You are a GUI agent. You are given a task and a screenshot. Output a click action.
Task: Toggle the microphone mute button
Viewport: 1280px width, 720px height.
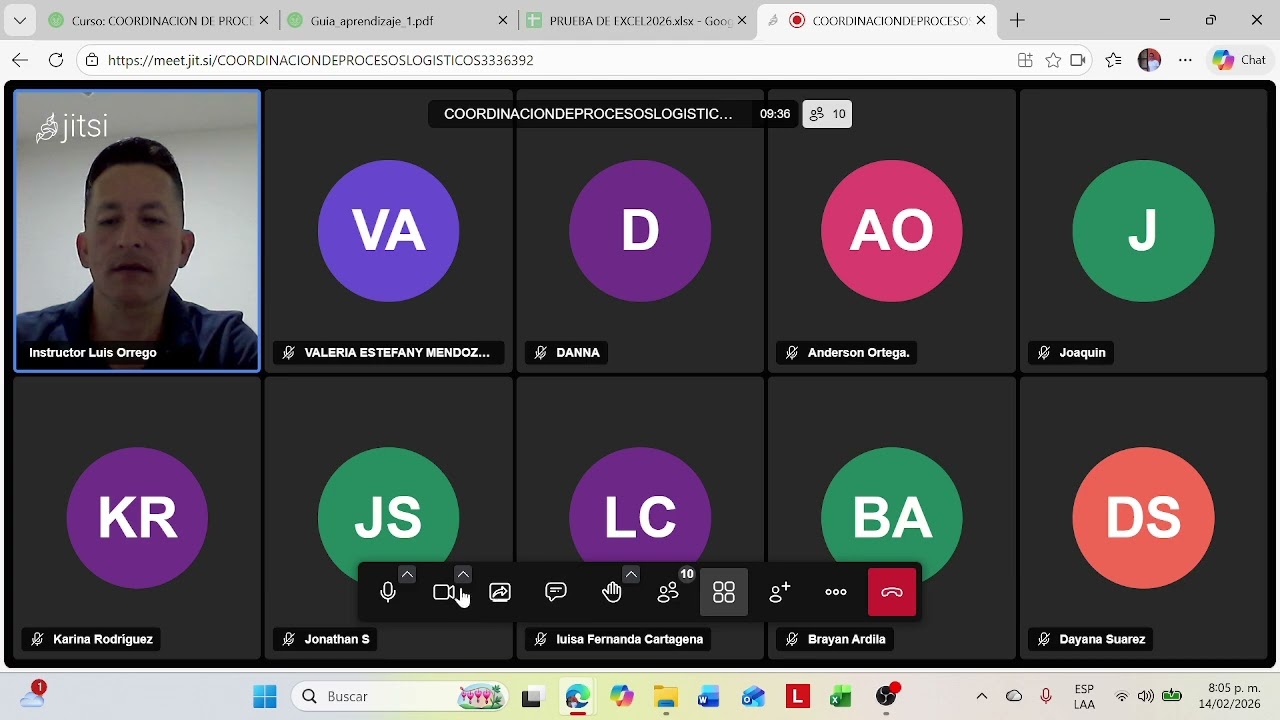tap(388, 592)
